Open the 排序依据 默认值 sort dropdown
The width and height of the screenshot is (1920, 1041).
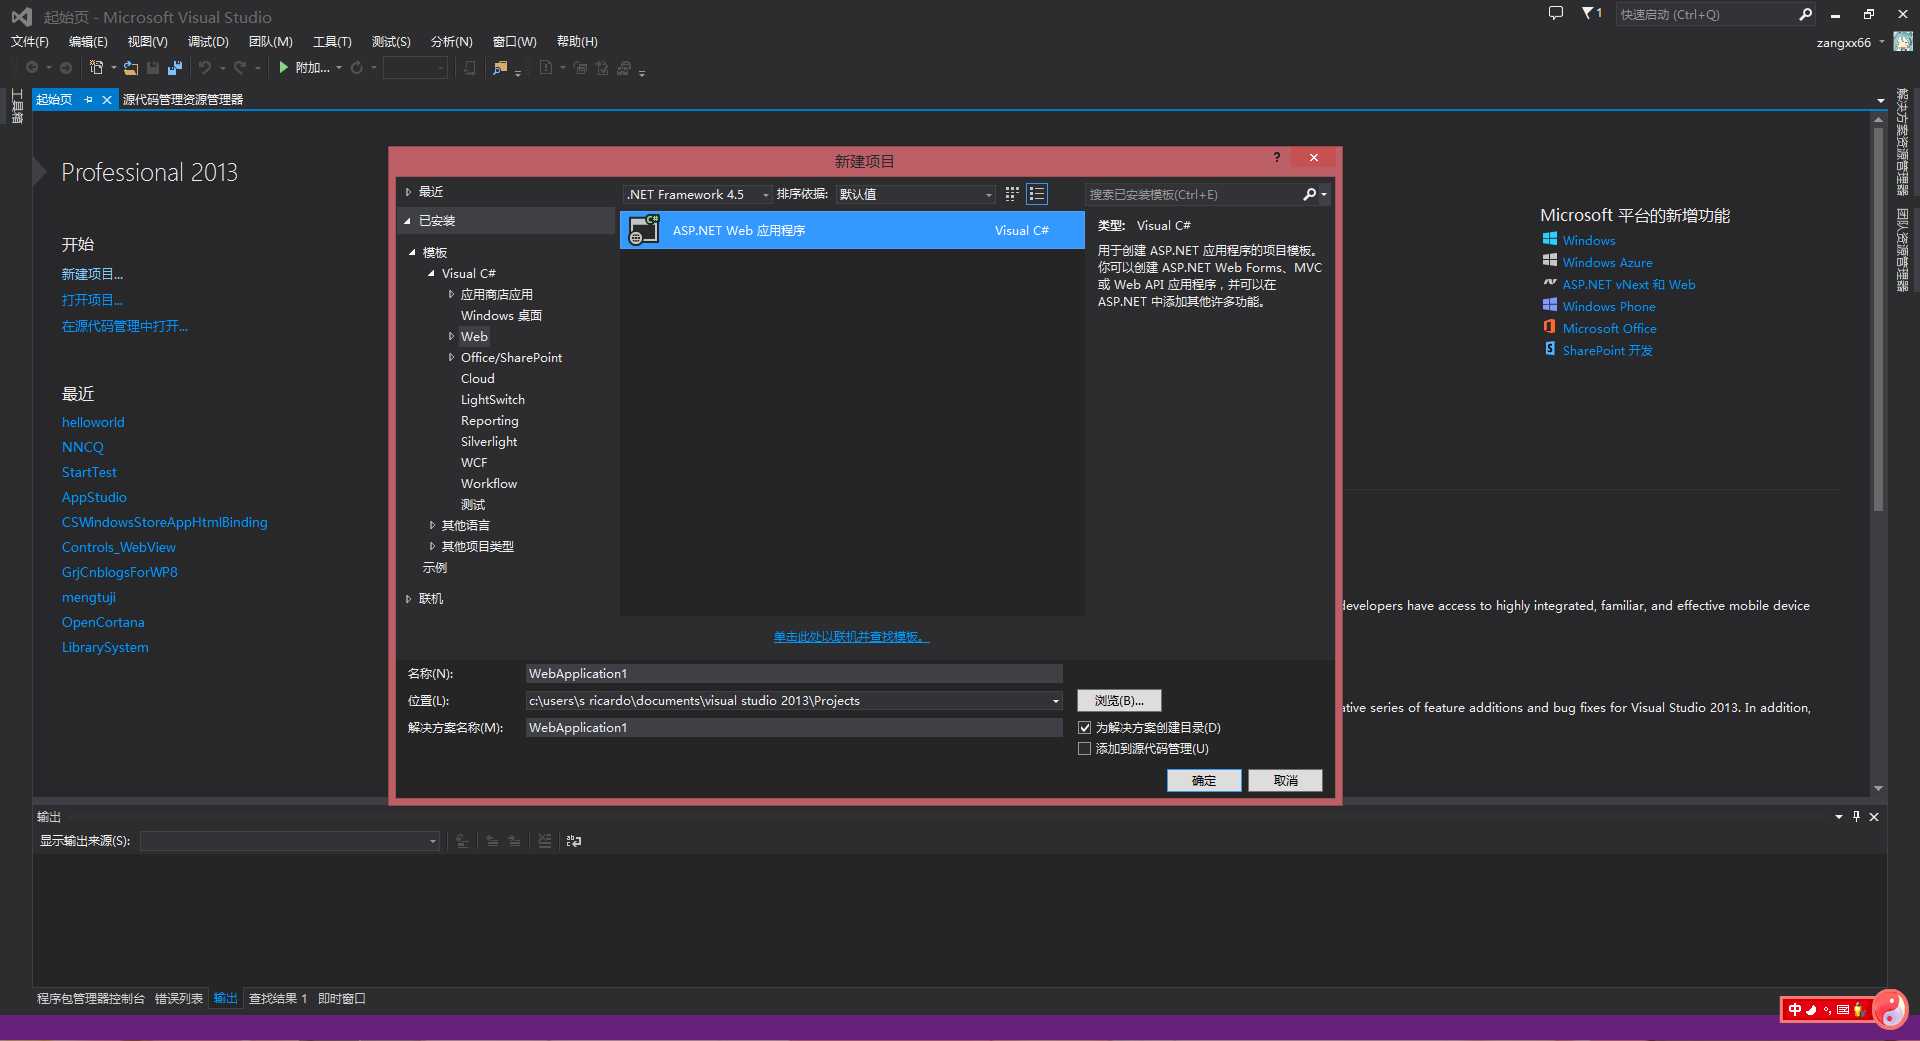(916, 194)
